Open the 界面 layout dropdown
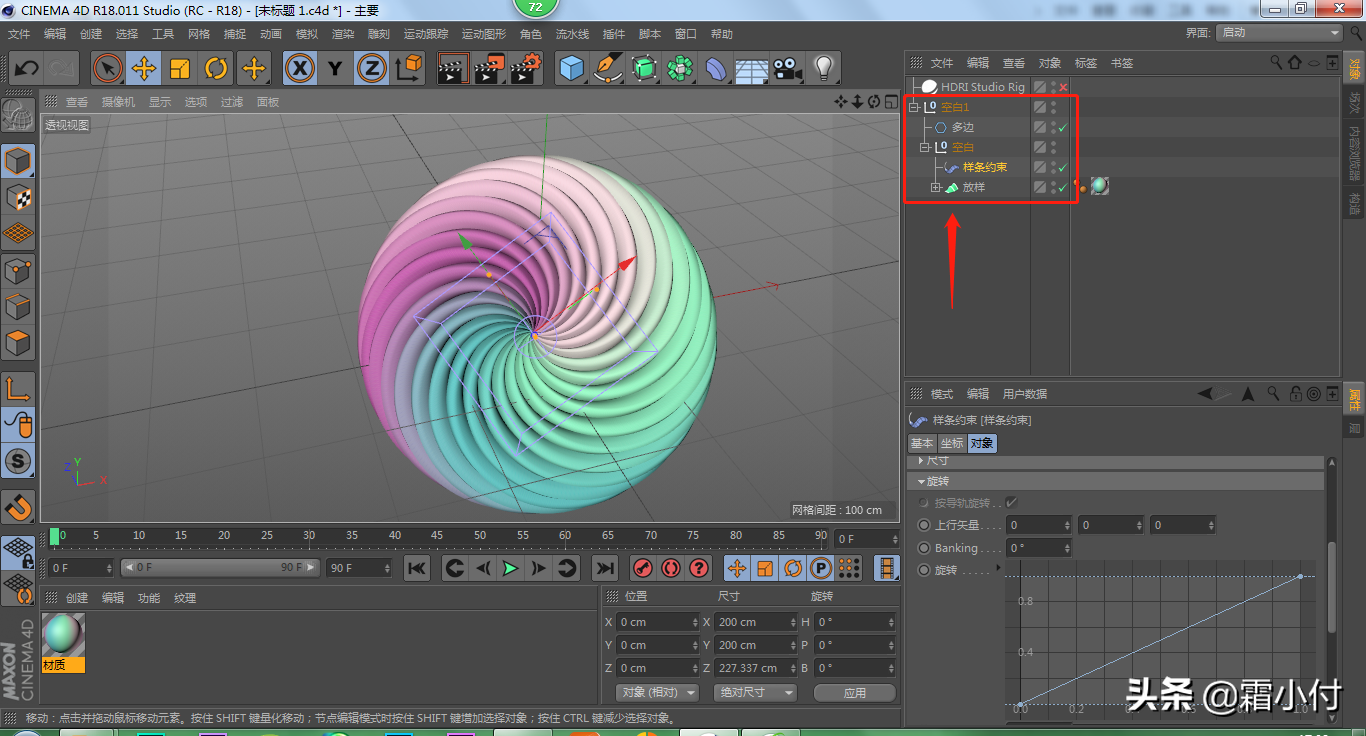1366x736 pixels. tap(1280, 33)
